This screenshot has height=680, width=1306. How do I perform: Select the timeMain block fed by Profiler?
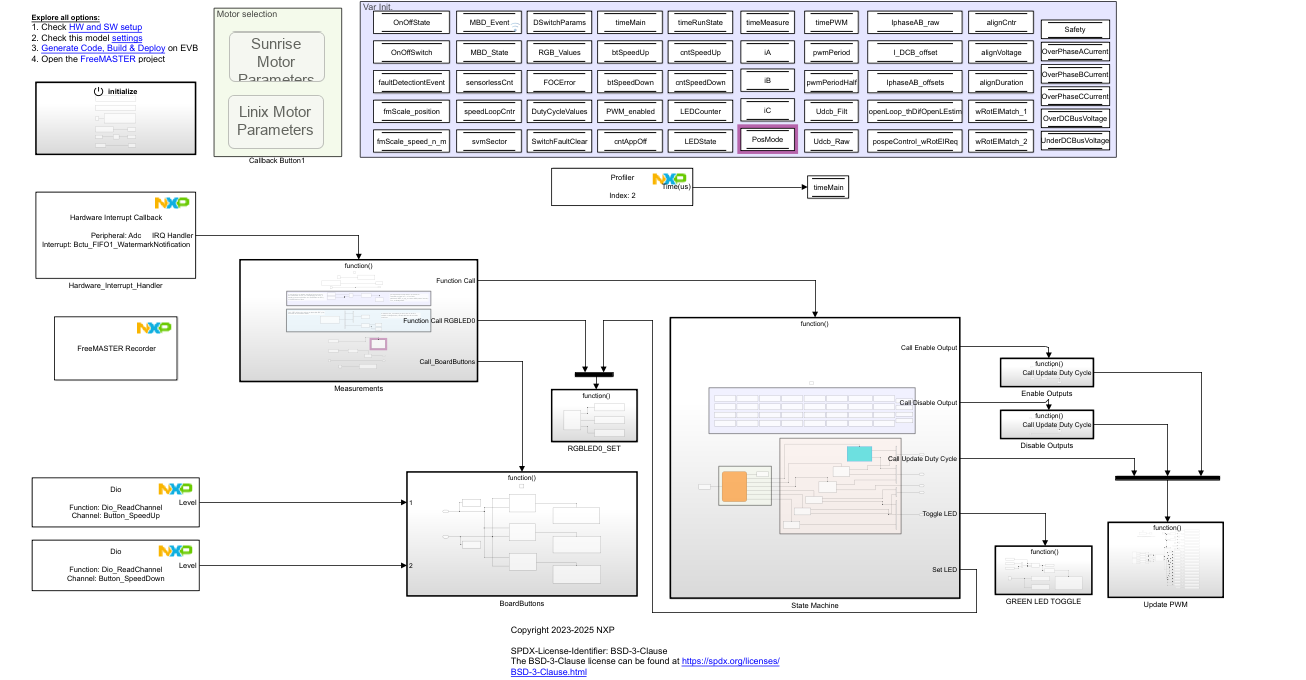coord(828,187)
